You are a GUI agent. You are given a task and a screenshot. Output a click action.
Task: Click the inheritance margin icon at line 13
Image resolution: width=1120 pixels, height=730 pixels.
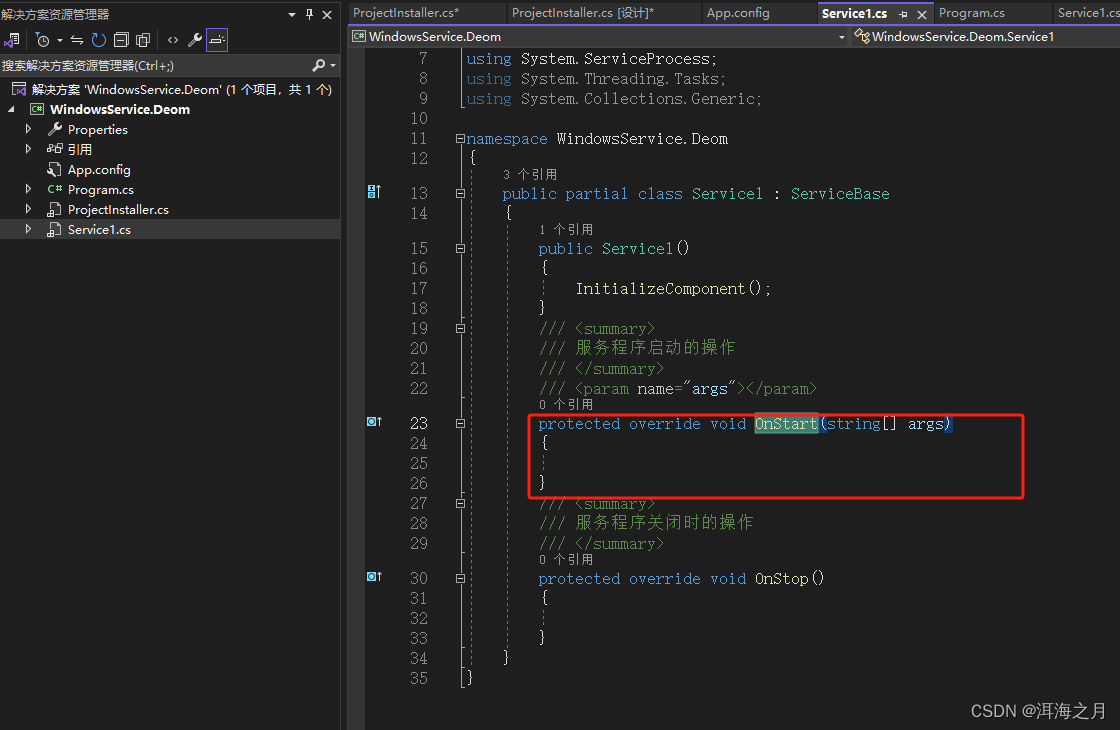374,191
